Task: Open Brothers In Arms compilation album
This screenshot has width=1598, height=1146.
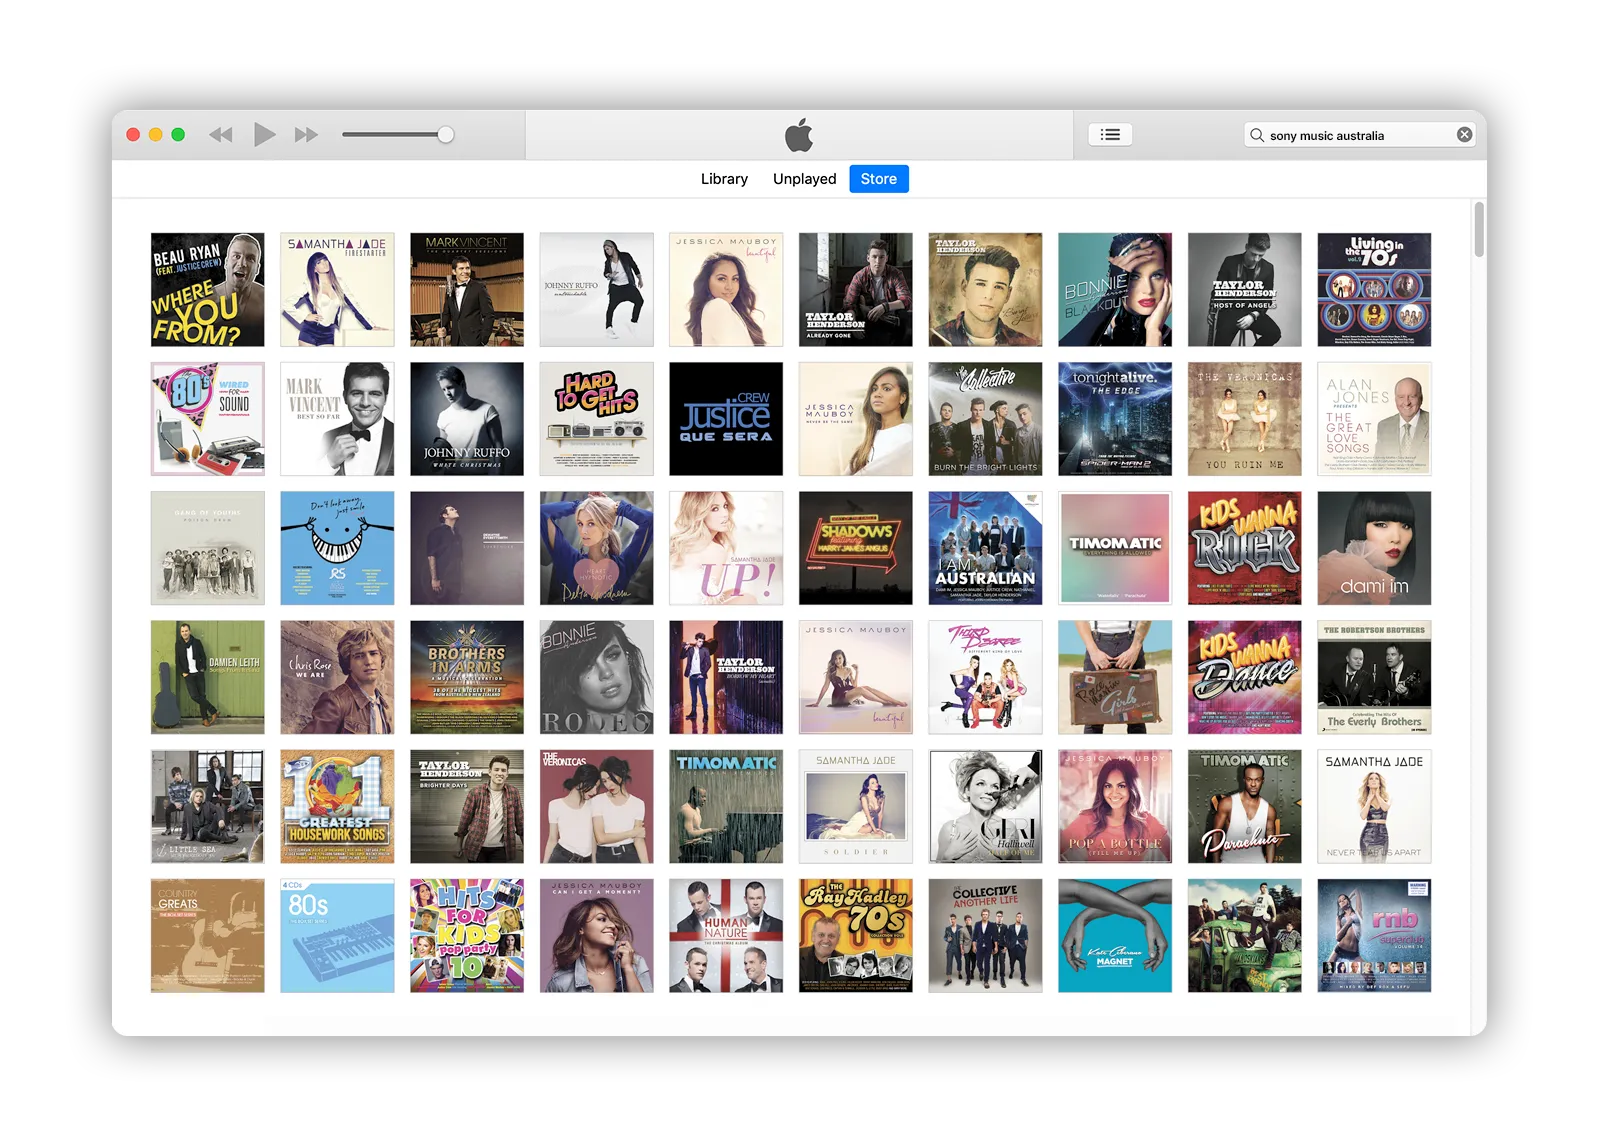Action: (x=467, y=677)
